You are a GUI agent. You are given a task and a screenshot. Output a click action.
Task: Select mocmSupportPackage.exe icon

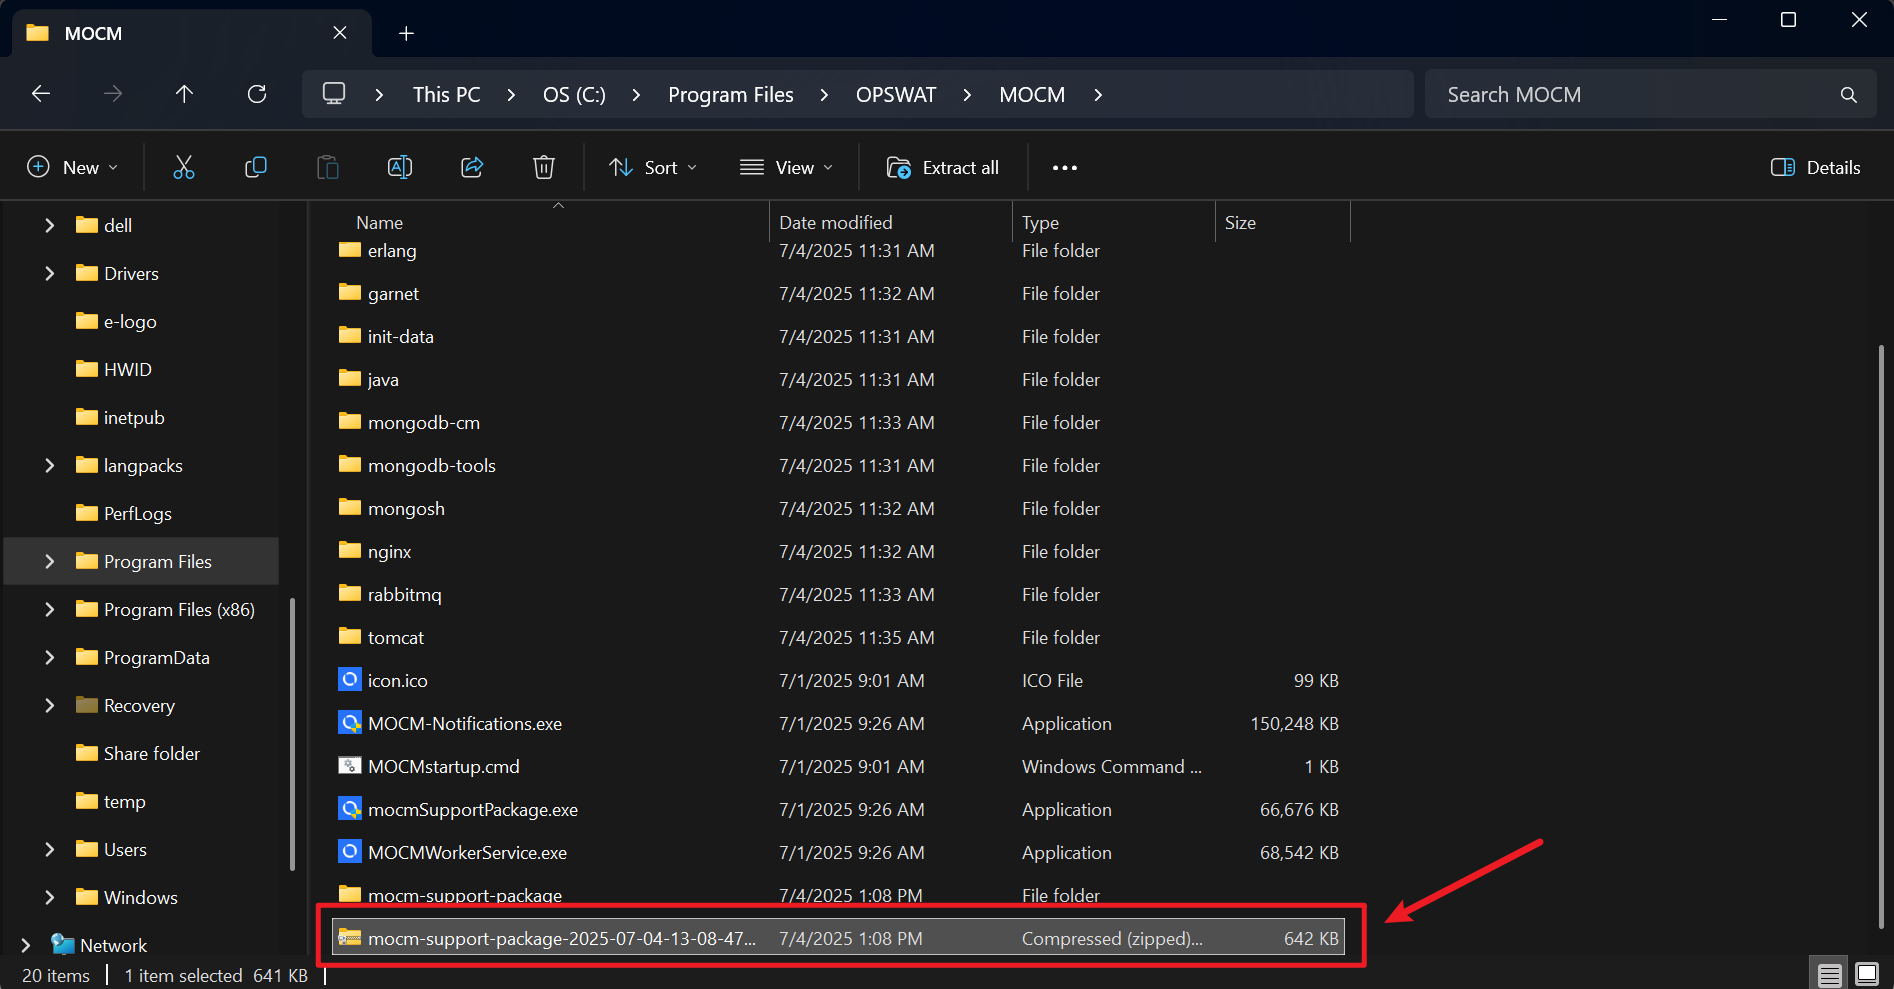click(x=349, y=809)
